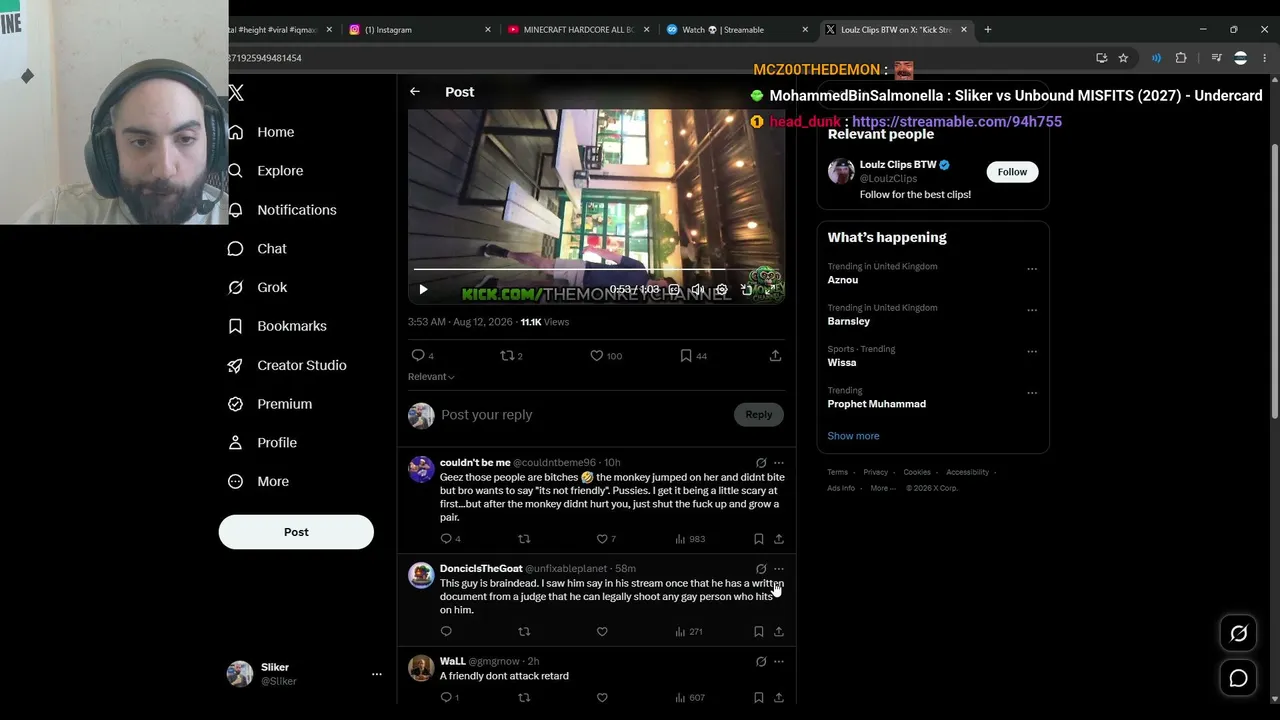1280x720 pixels.
Task: Open Grok icon on WaLL reply
Action: [x=761, y=662]
